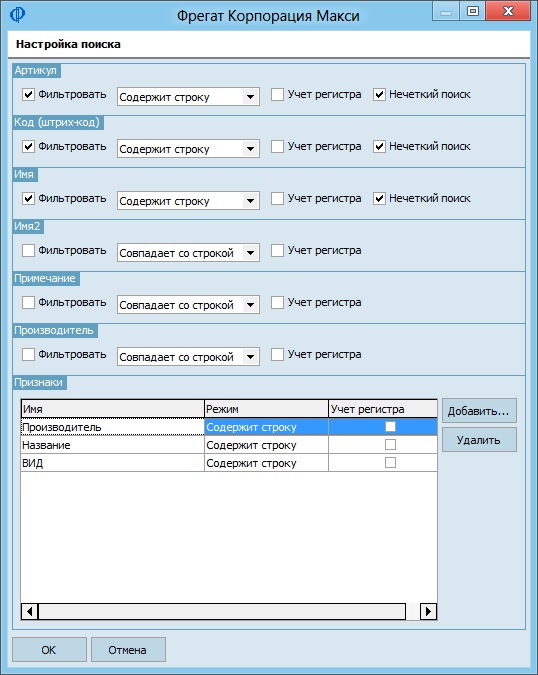The width and height of the screenshot is (538, 675).
Task: Click the Учет регистра column header
Action: [x=383, y=409]
